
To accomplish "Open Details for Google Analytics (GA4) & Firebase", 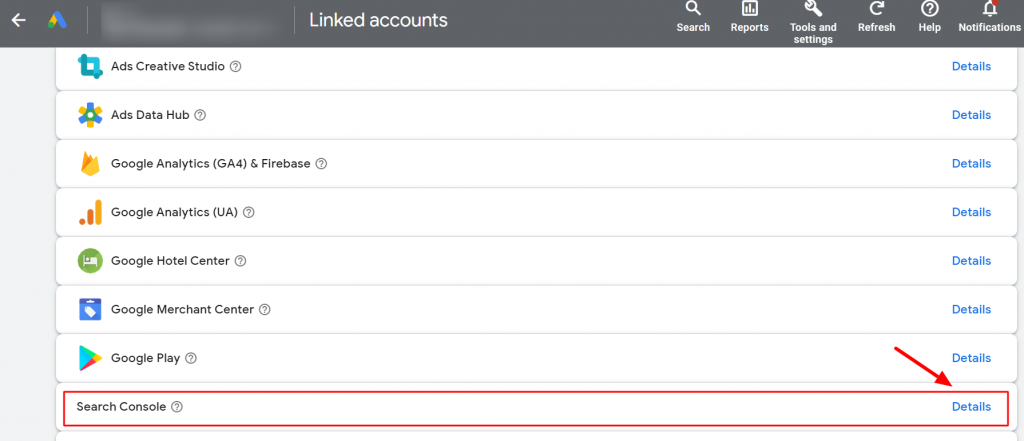I will (x=971, y=163).
